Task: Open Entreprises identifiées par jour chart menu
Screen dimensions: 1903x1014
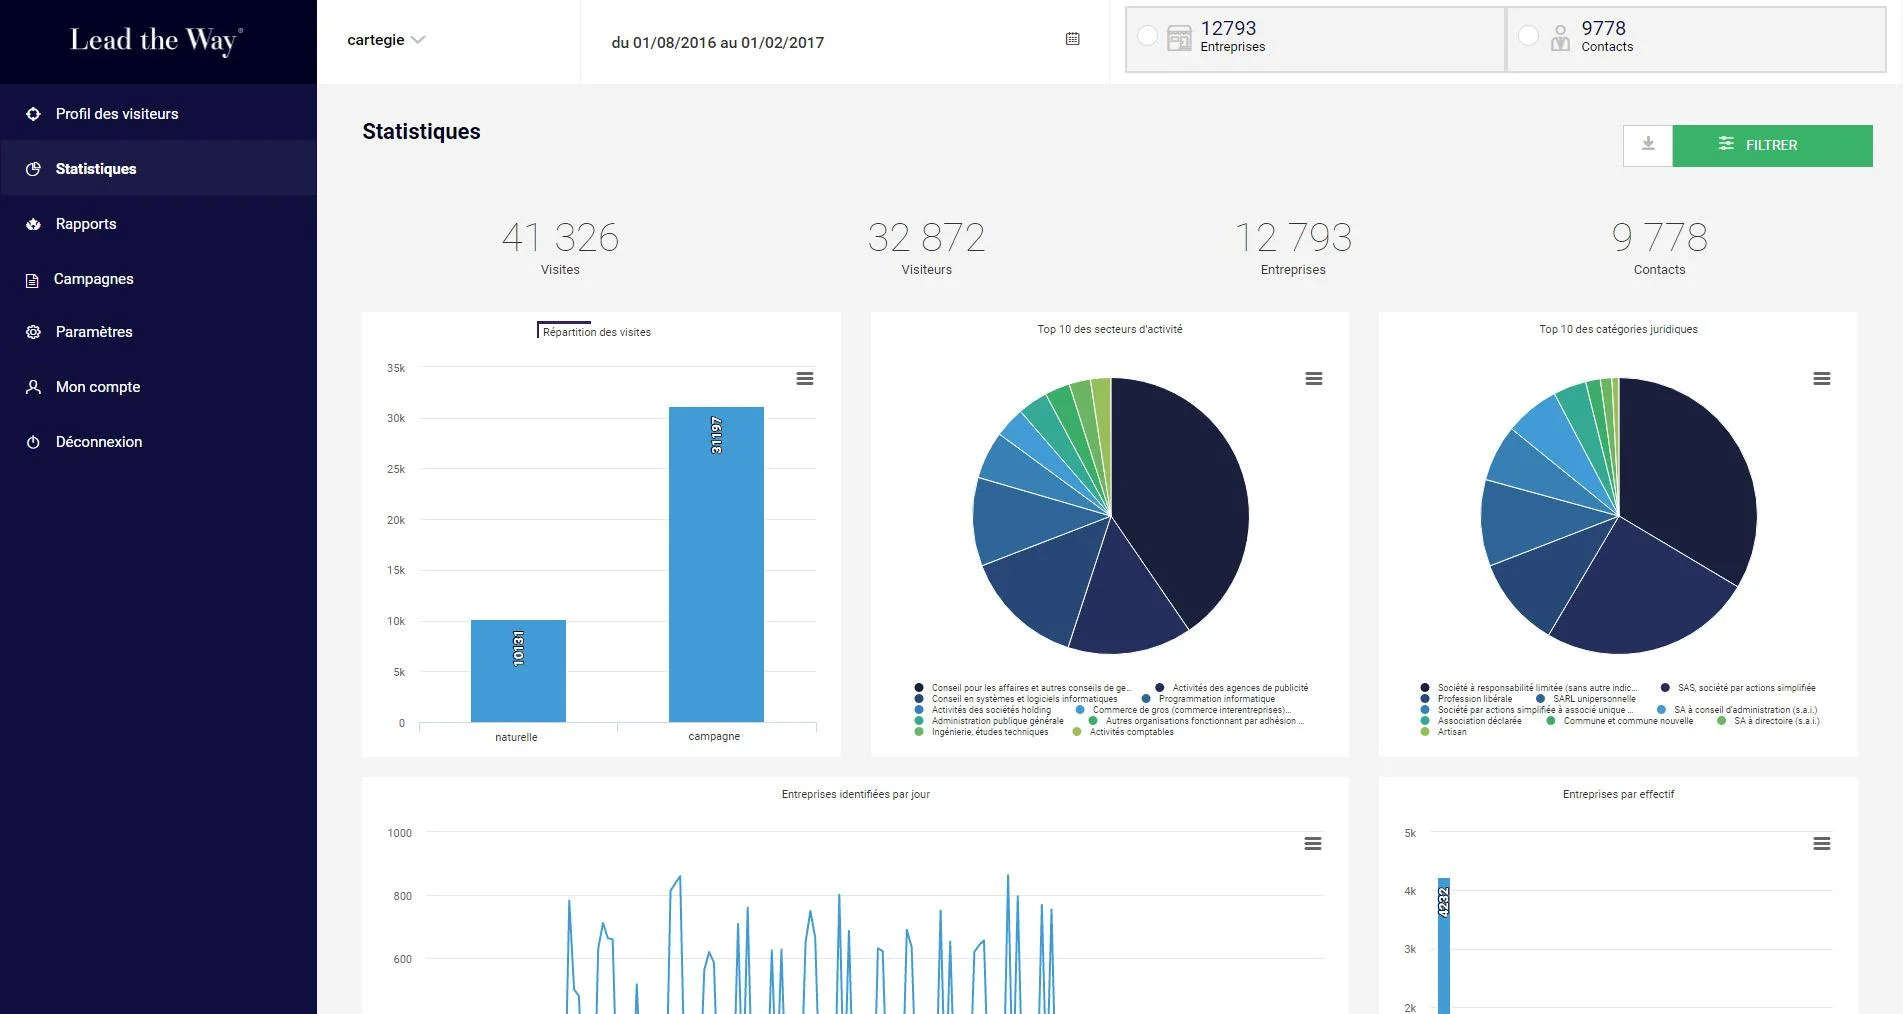Action: coord(1313,844)
